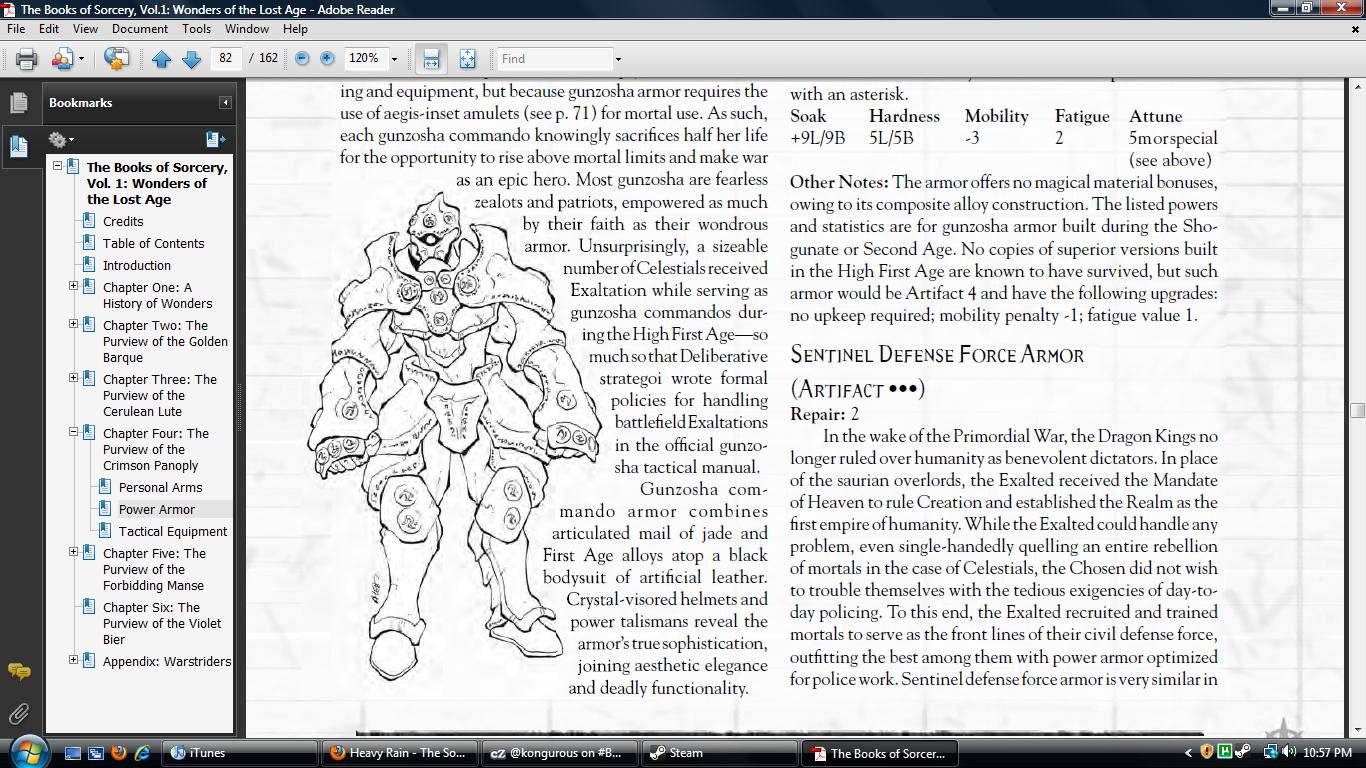Click the scroll down arrow of document

(x=1357, y=731)
